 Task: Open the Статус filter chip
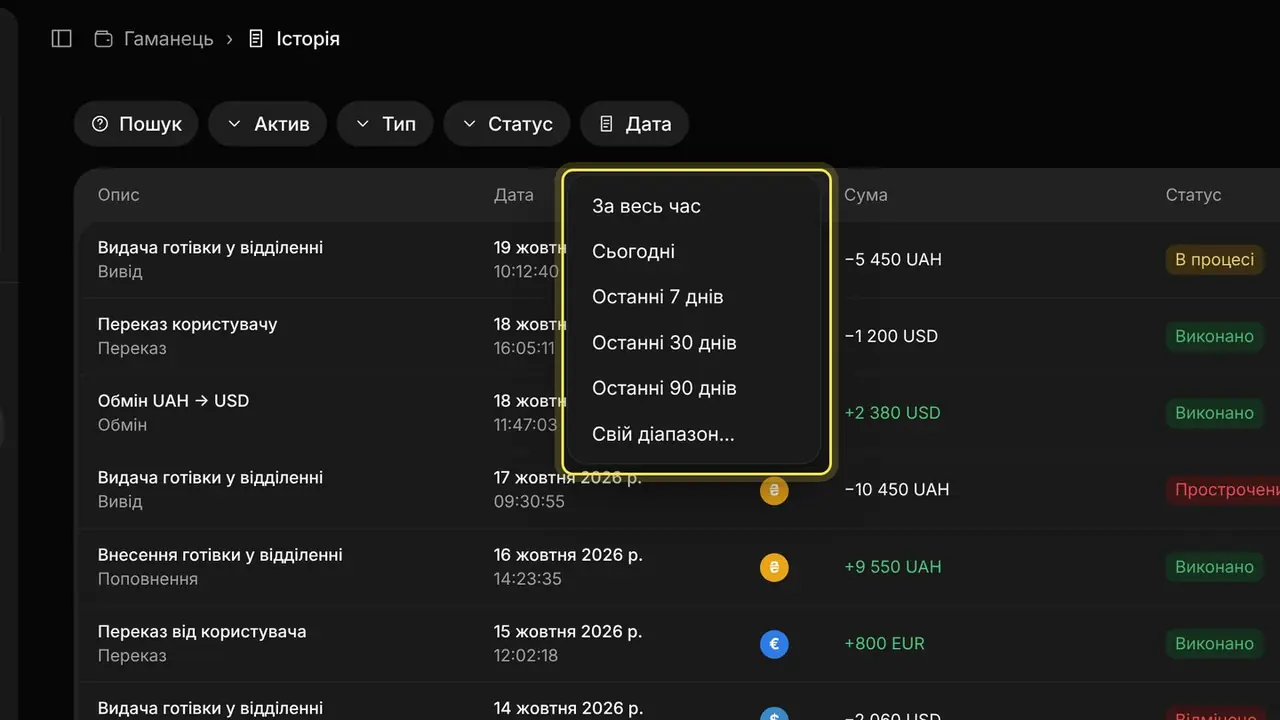coord(507,124)
